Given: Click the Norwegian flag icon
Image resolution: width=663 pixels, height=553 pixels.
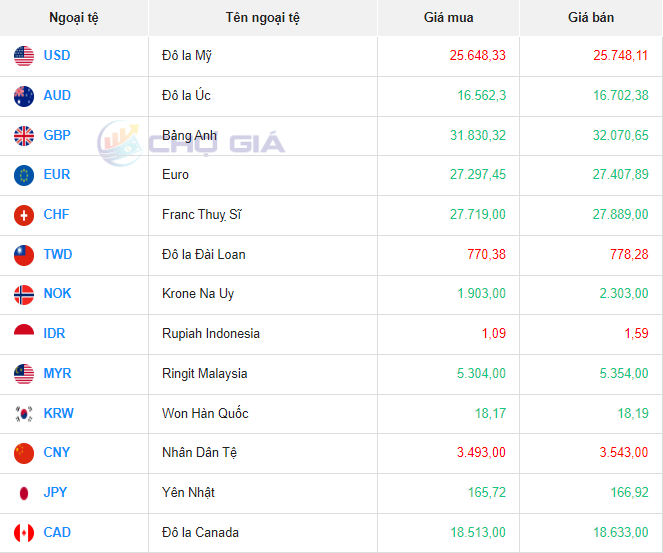Looking at the screenshot, I should click(24, 294).
